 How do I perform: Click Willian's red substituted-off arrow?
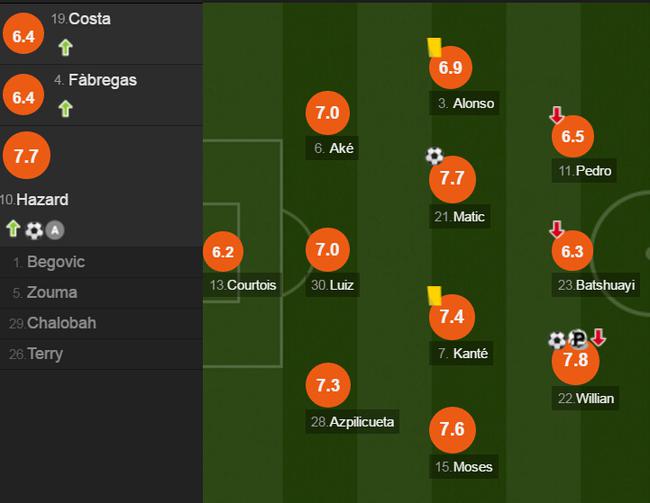(598, 338)
